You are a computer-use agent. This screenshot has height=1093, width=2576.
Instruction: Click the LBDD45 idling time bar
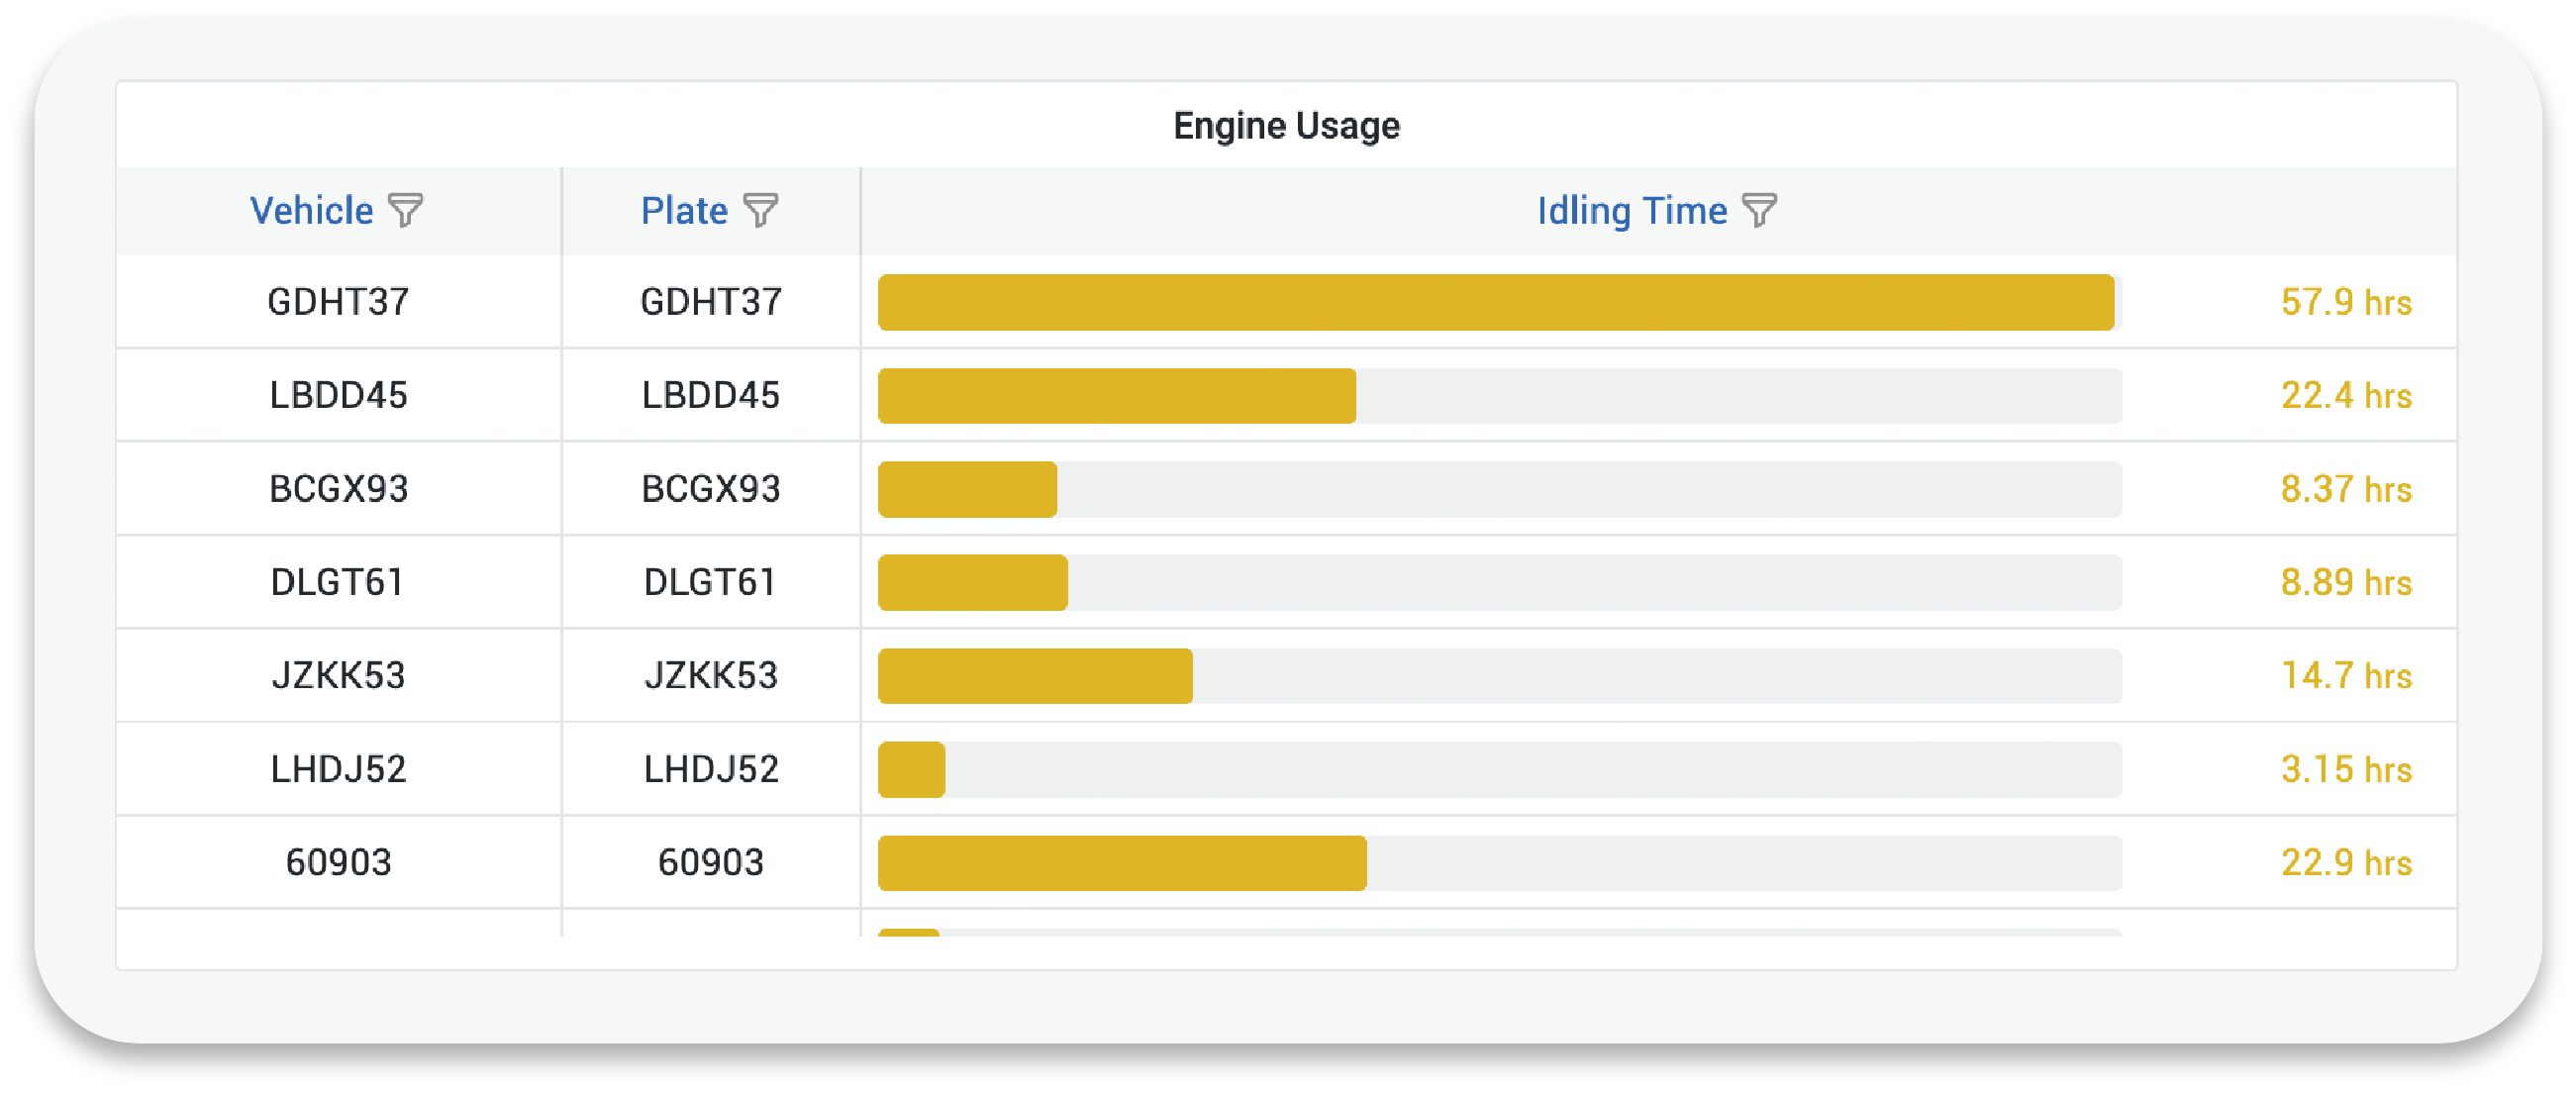[x=1500, y=396]
